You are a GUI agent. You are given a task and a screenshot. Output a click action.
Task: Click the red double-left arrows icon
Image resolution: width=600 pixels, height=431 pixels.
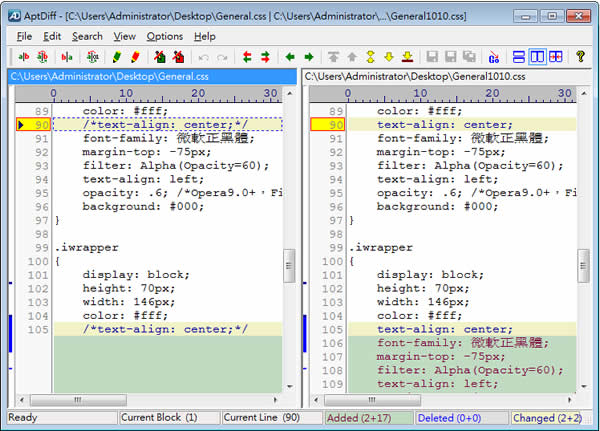point(247,57)
